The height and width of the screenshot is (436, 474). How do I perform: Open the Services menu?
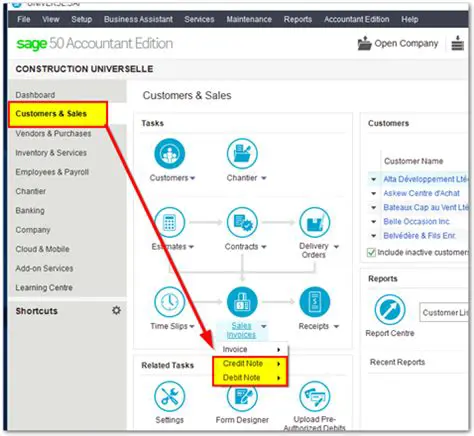(x=199, y=19)
